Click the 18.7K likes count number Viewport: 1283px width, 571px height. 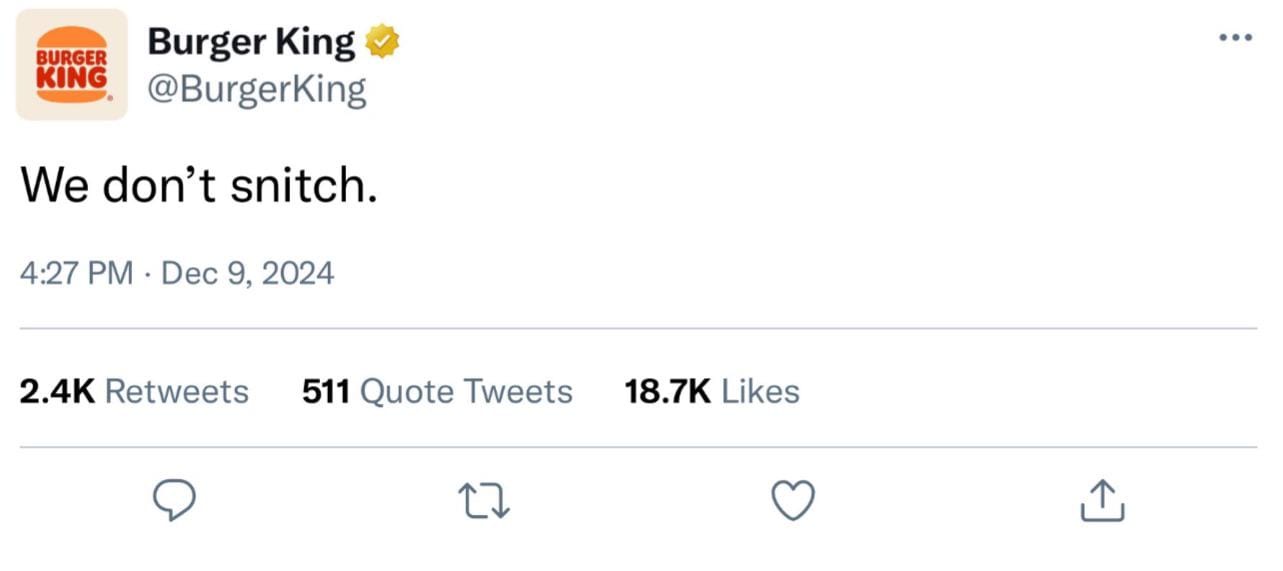[668, 391]
